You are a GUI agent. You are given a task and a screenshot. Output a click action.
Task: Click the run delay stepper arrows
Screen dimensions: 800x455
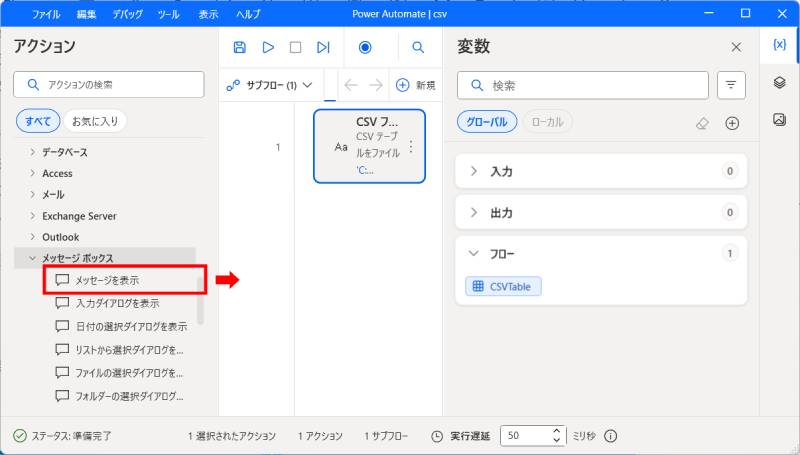click(x=557, y=436)
